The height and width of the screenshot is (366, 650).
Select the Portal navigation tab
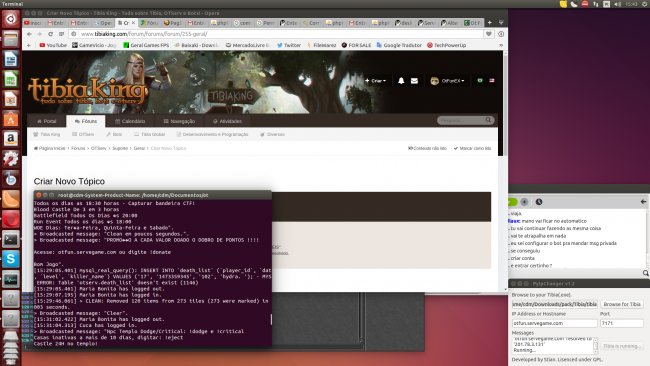[x=46, y=121]
